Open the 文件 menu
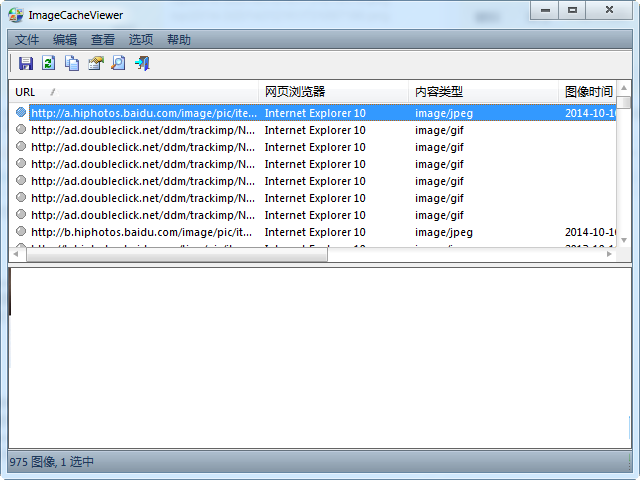 point(27,40)
